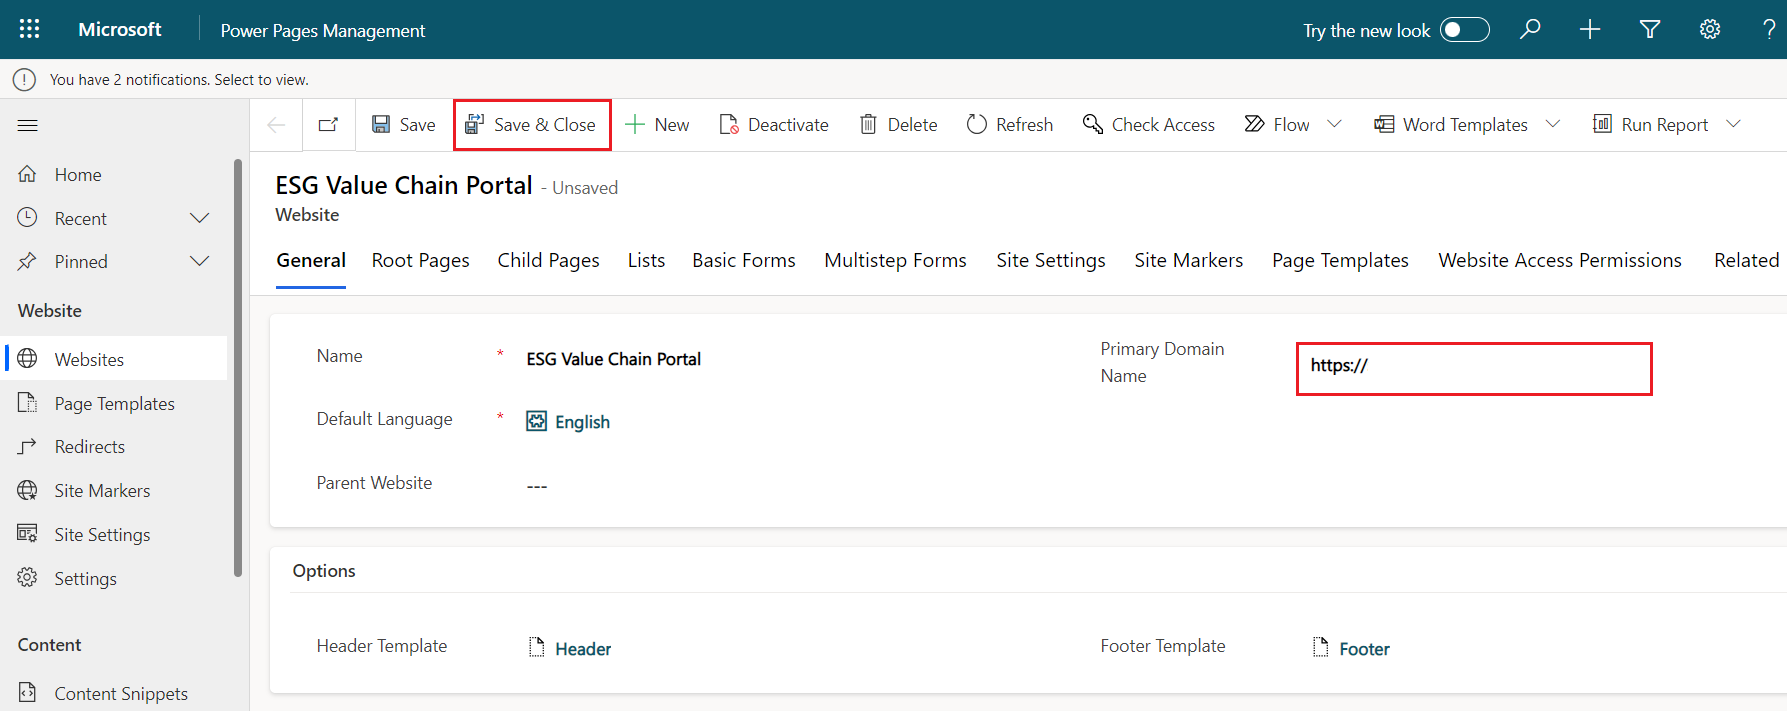This screenshot has height=711, width=1787.
Task: Select Websites in sidebar
Action: point(116,359)
